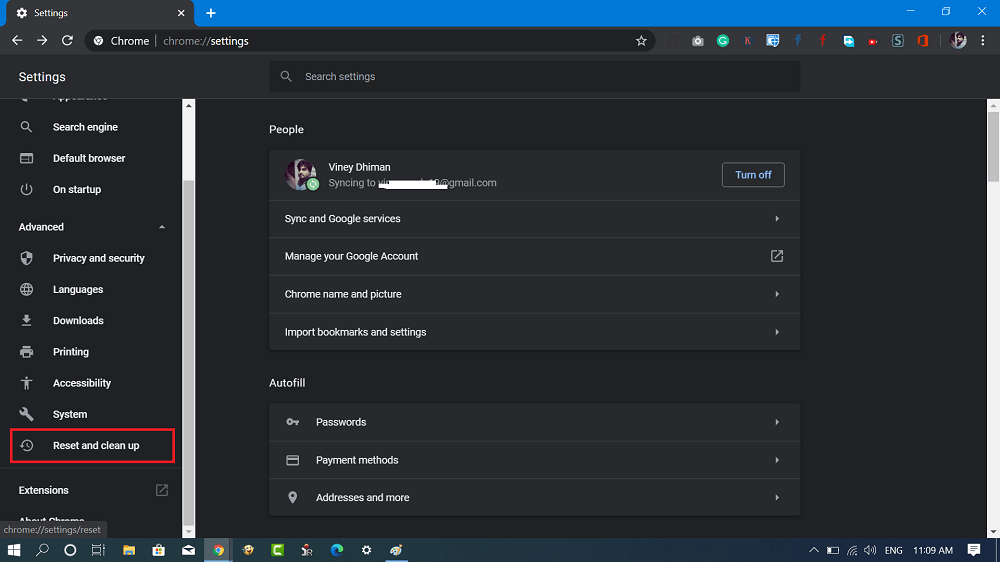Click the volume icon in system tray
This screenshot has width=1000, height=562.
(x=870, y=550)
